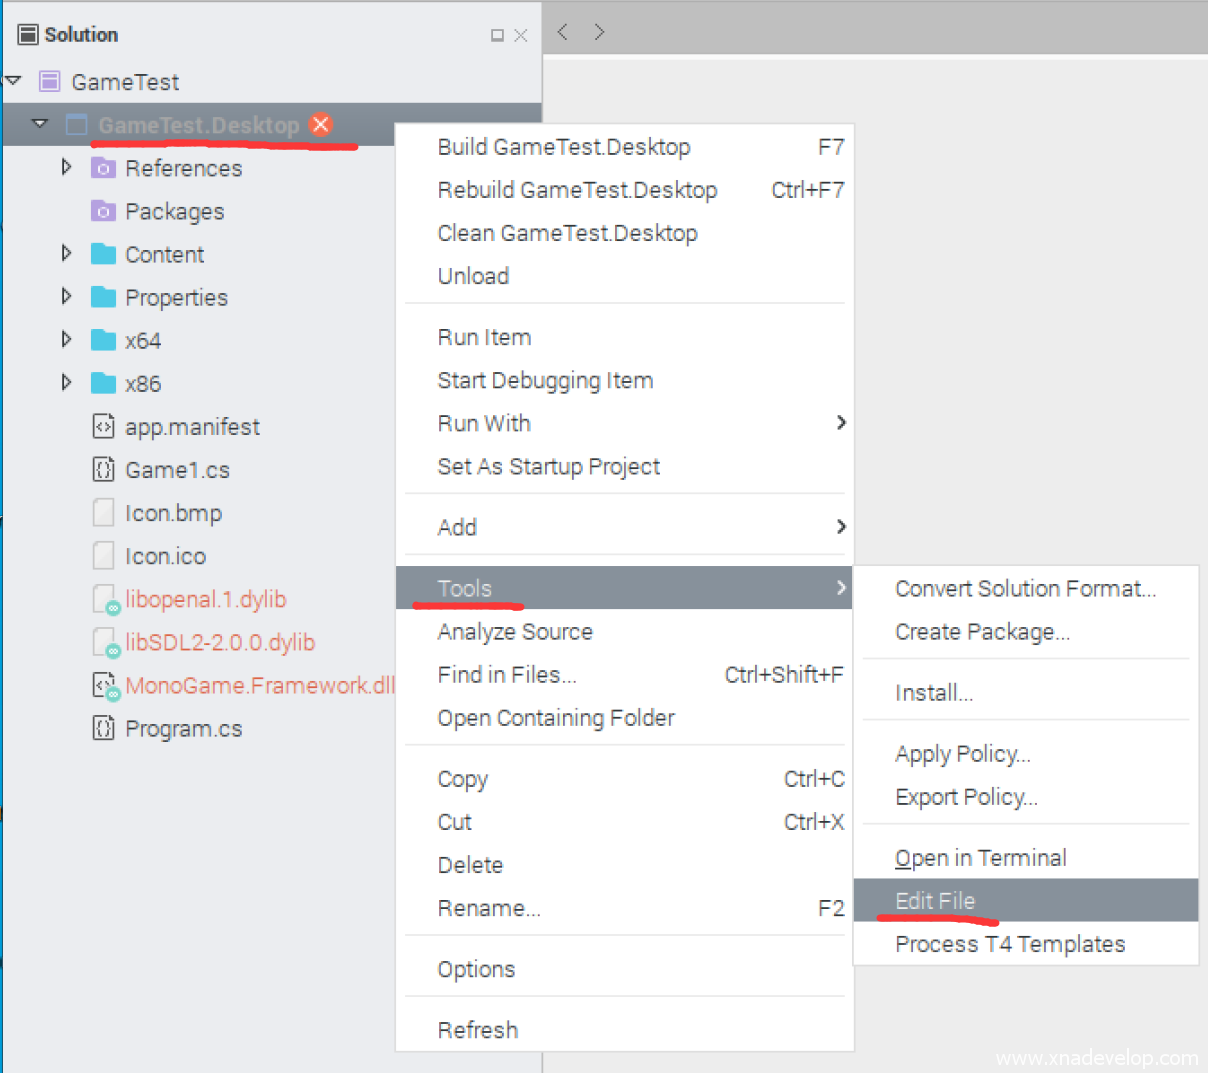The width and height of the screenshot is (1208, 1073).
Task: Click the Solution pad header icon
Action: [x=29, y=35]
